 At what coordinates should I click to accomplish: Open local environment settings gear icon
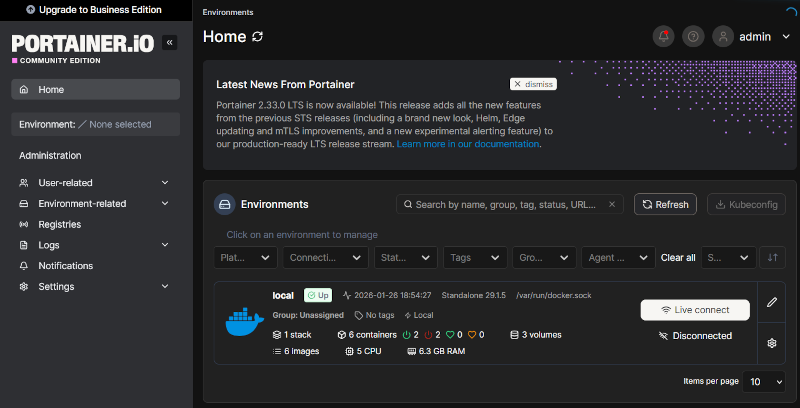pos(771,343)
